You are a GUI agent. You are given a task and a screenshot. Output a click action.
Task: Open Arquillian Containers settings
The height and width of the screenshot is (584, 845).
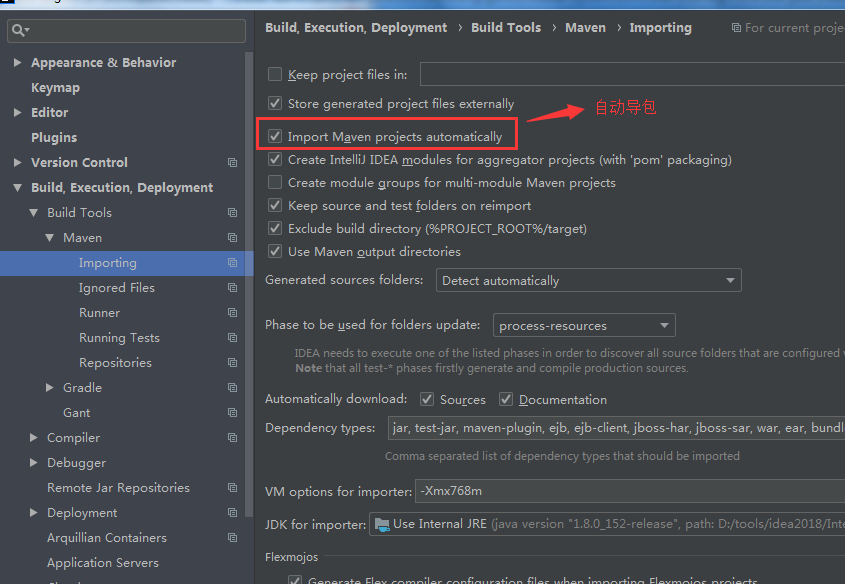(x=107, y=538)
